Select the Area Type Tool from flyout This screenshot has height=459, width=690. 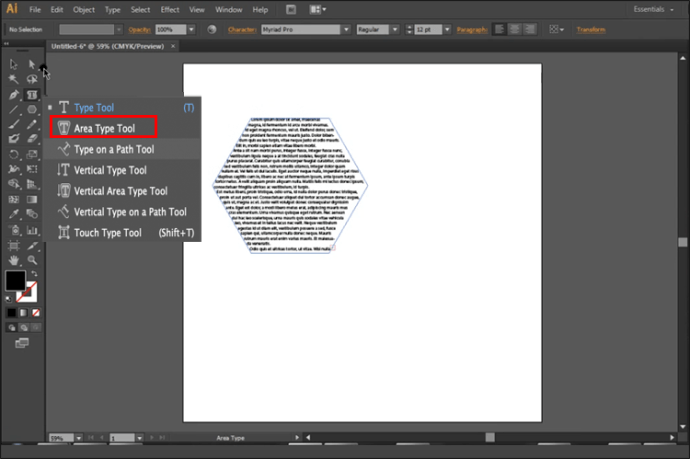pyautogui.click(x=115, y=128)
